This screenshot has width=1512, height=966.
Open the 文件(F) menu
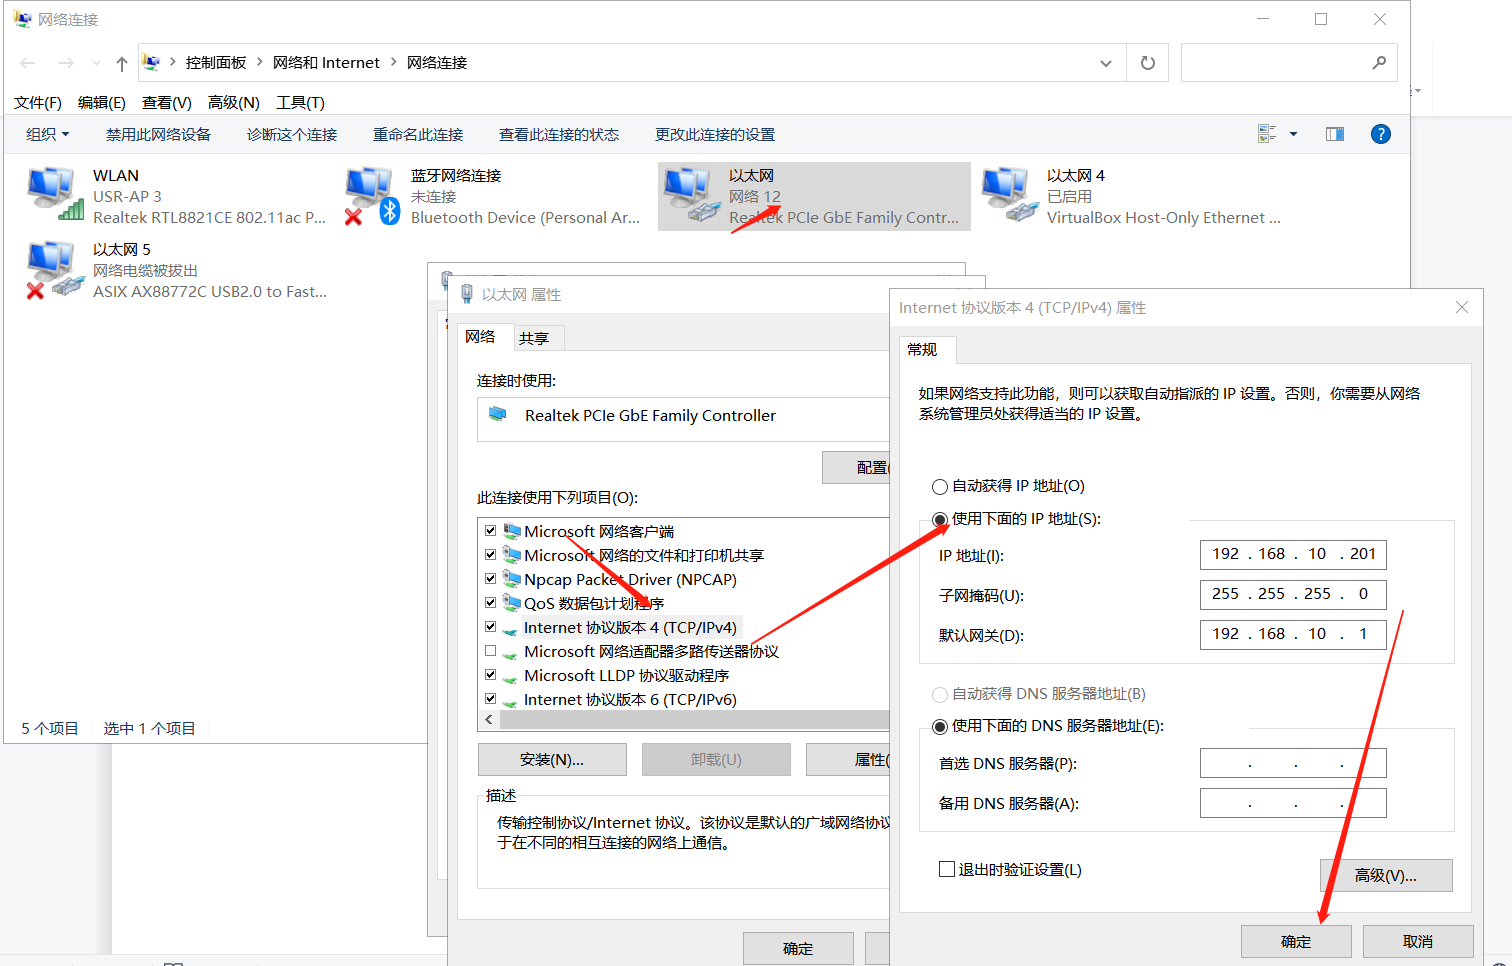point(38,102)
